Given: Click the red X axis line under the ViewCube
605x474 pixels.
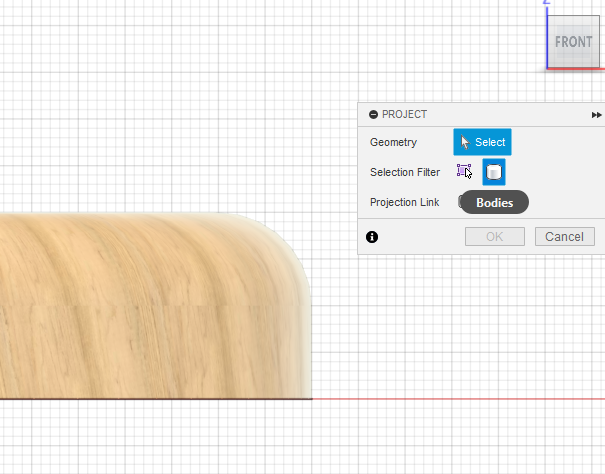Looking at the screenshot, I should [x=575, y=70].
